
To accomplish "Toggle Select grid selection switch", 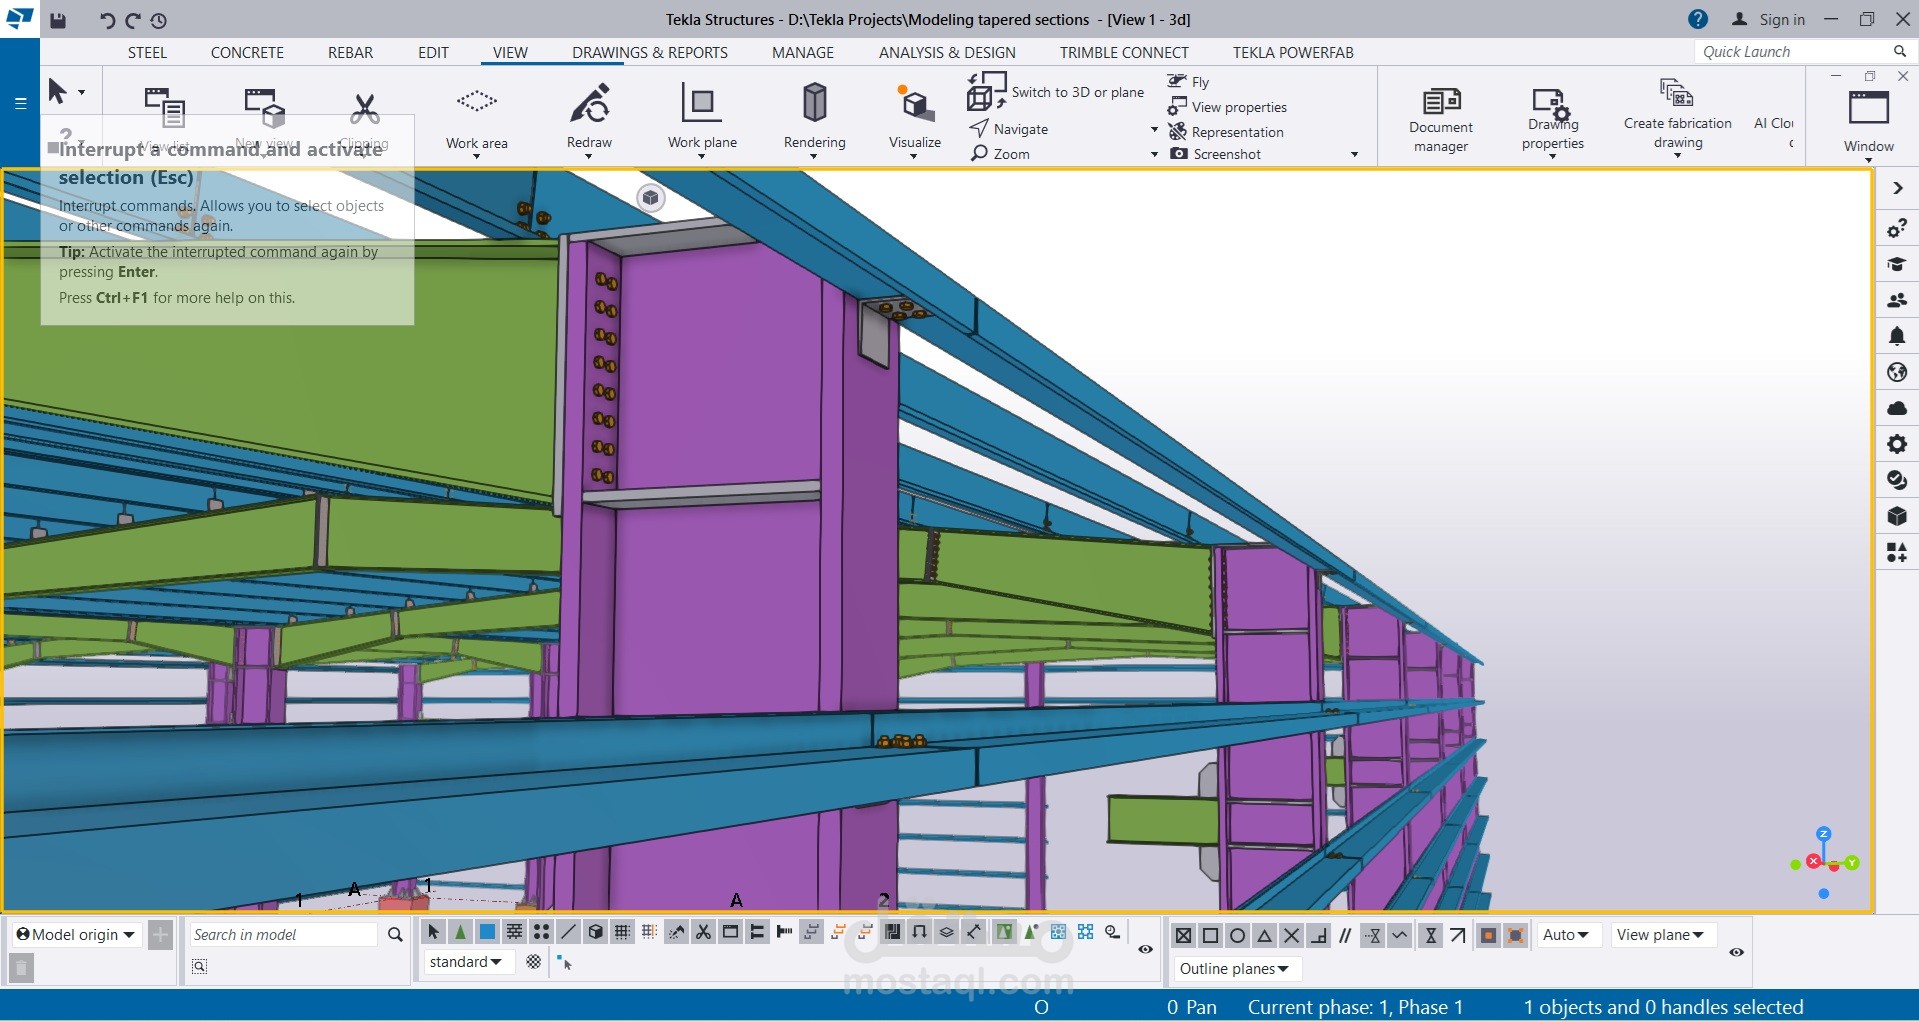I will [x=622, y=933].
